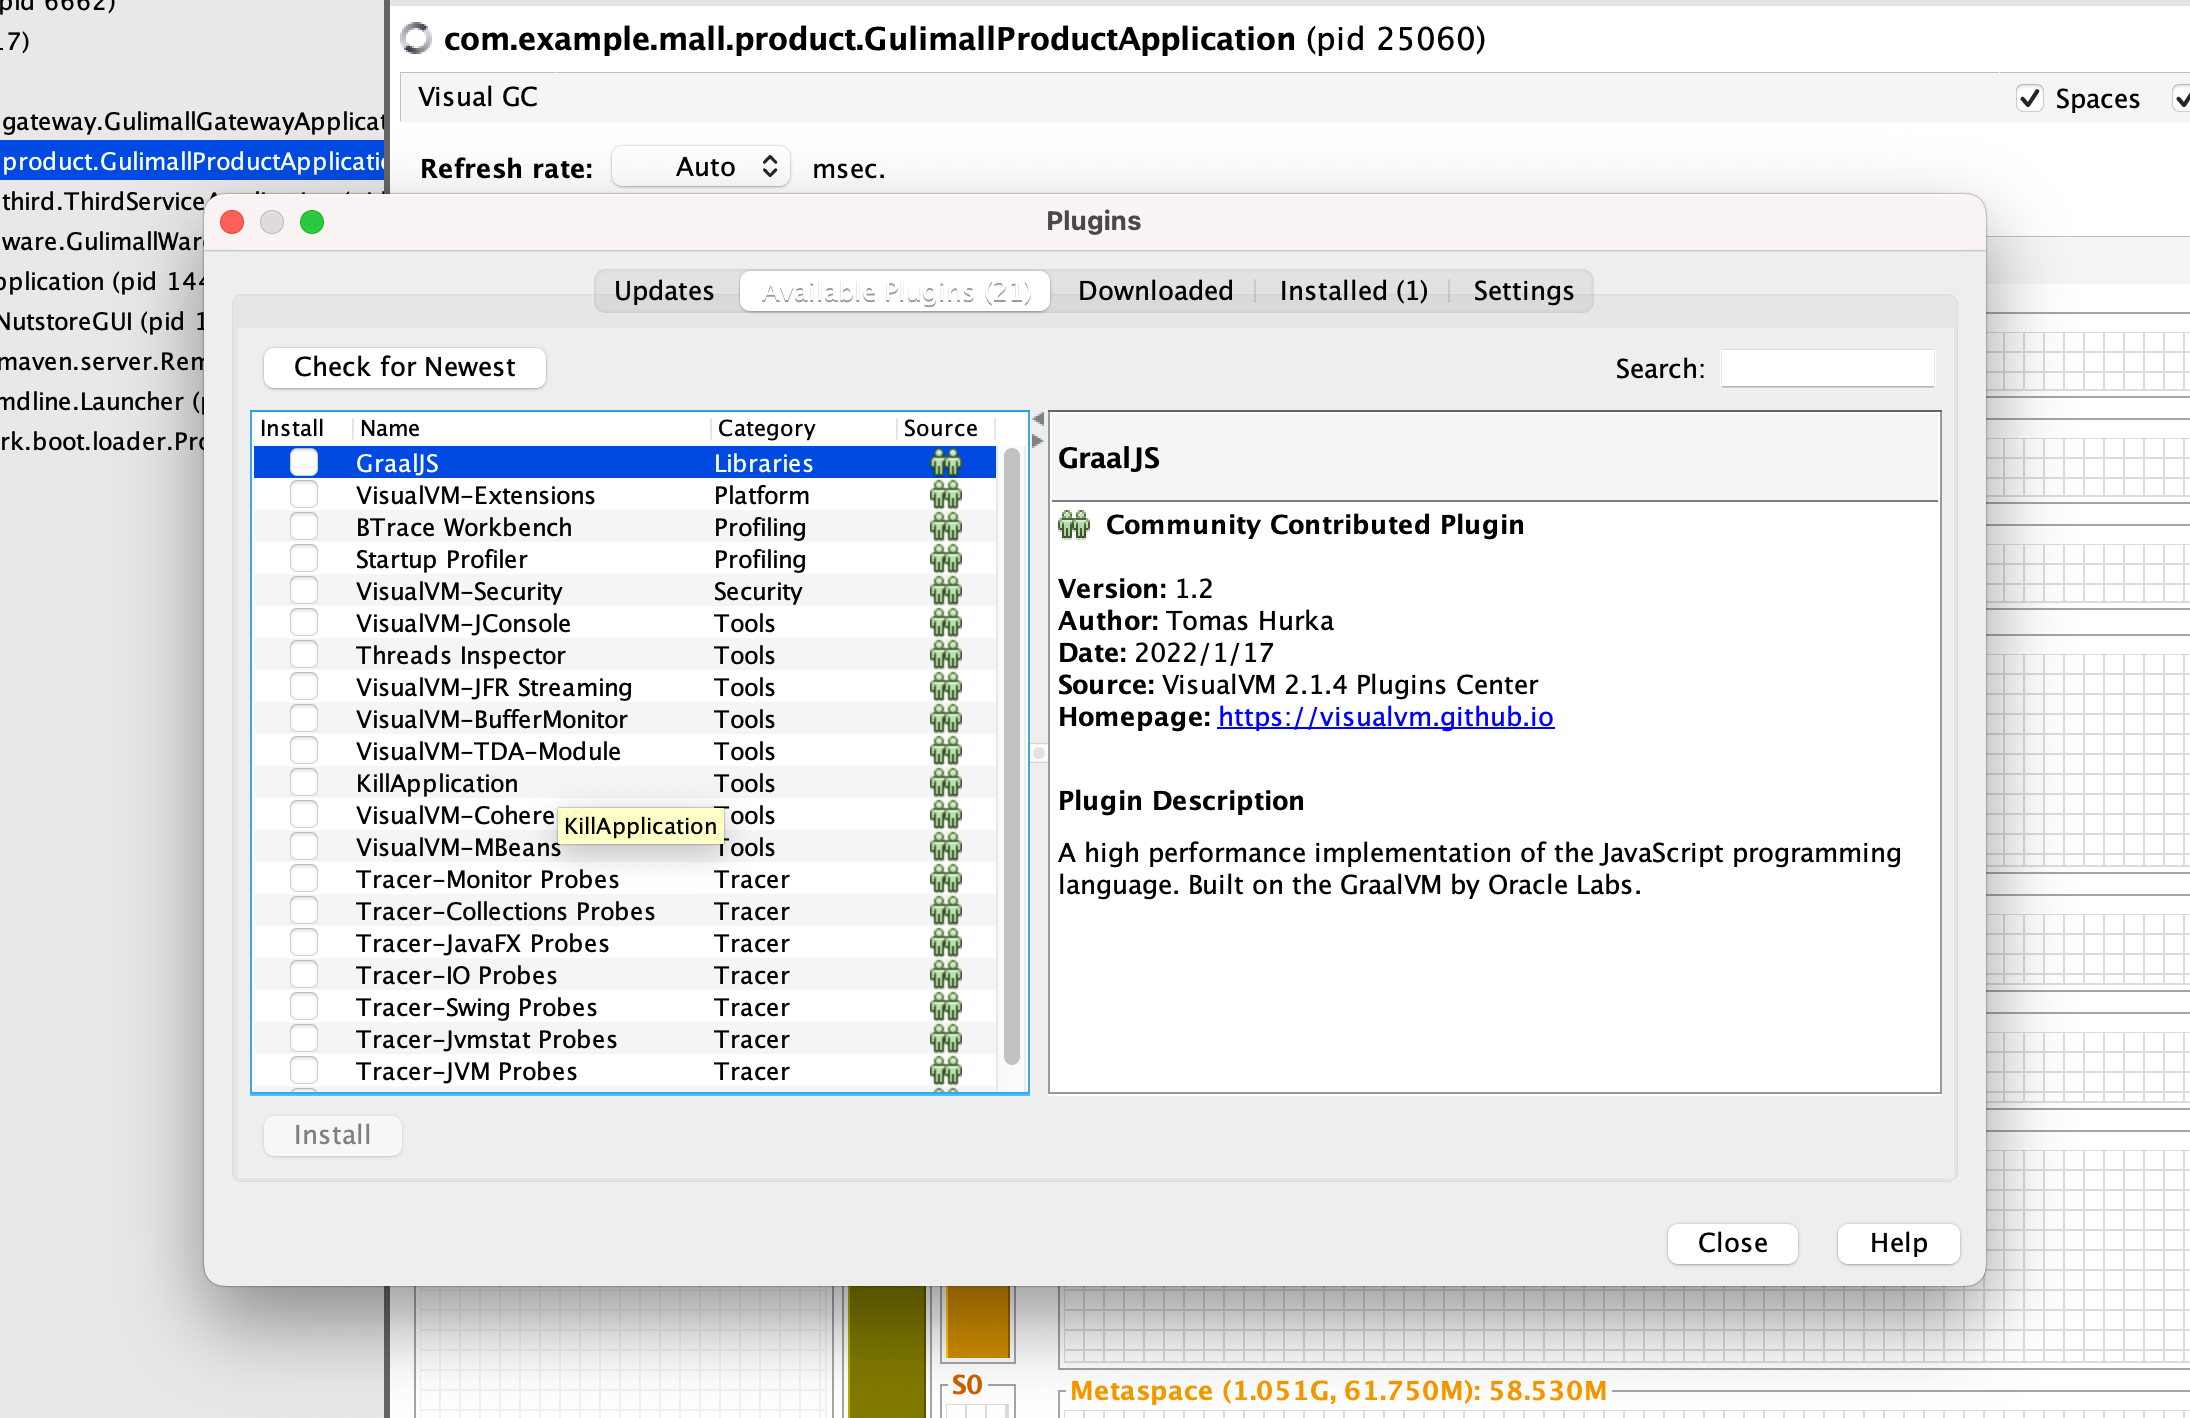This screenshot has height=1418, width=2190.
Task: Click the plugin list vertical scrollbar
Action: 1012,755
